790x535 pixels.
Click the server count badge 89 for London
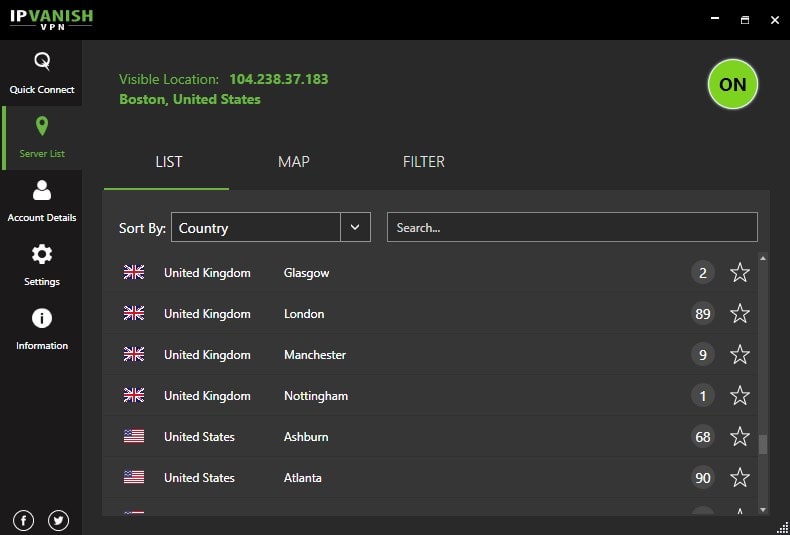[703, 314]
